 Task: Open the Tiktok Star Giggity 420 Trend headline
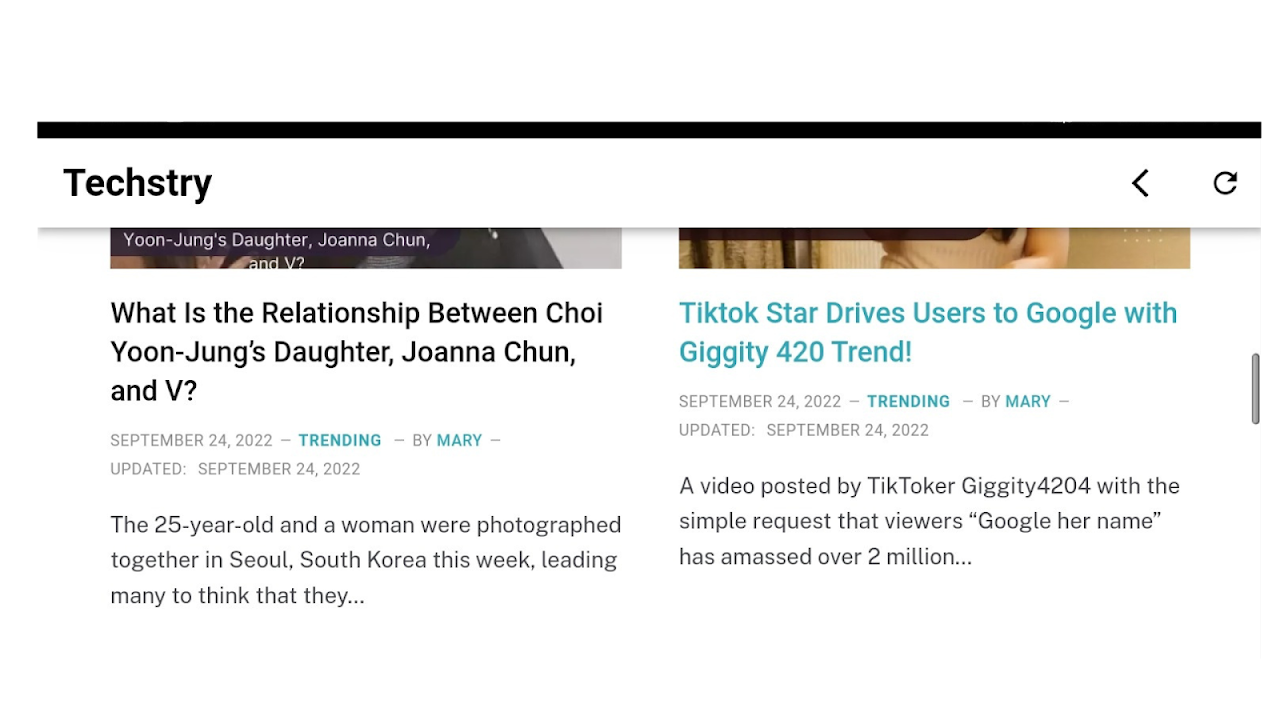927,332
